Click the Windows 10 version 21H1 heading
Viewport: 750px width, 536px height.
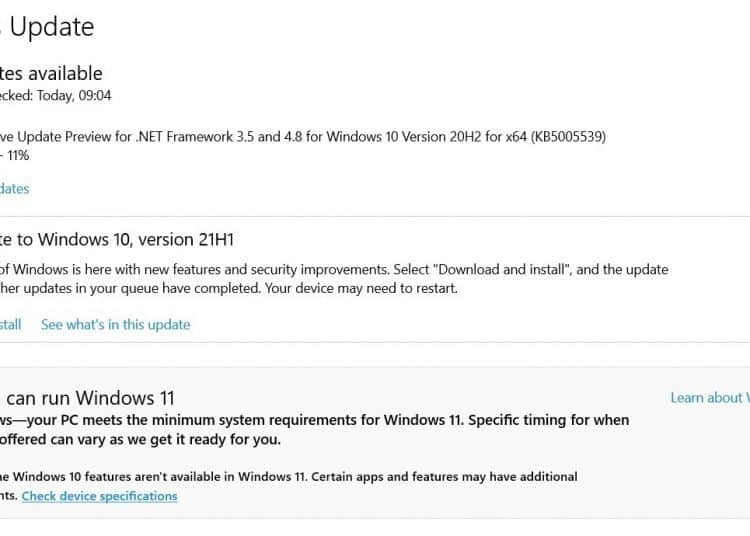click(117, 240)
